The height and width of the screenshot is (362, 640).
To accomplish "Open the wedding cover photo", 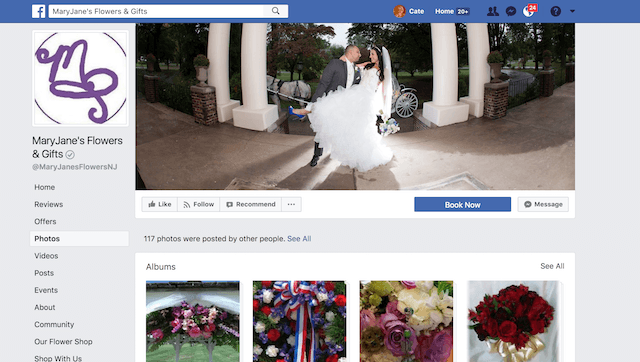I will (355, 107).
